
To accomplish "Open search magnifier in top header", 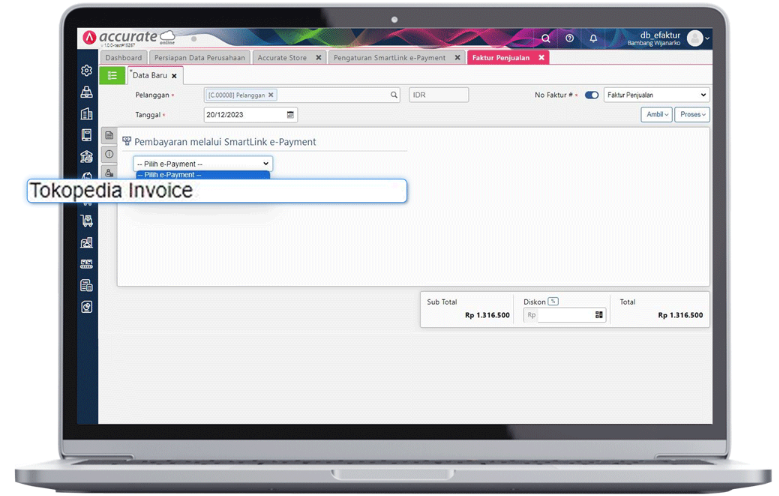I will coord(545,38).
